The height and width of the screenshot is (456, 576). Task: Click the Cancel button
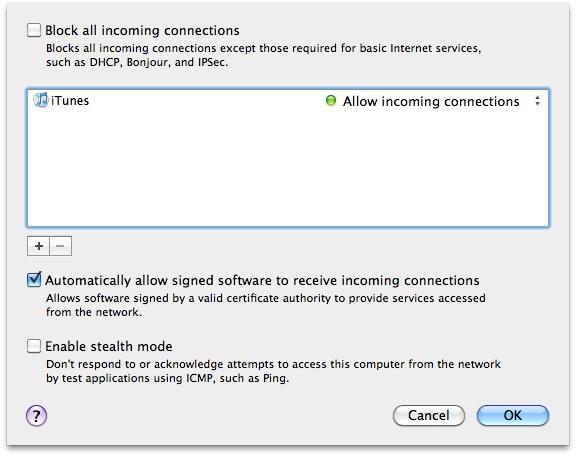pos(429,416)
